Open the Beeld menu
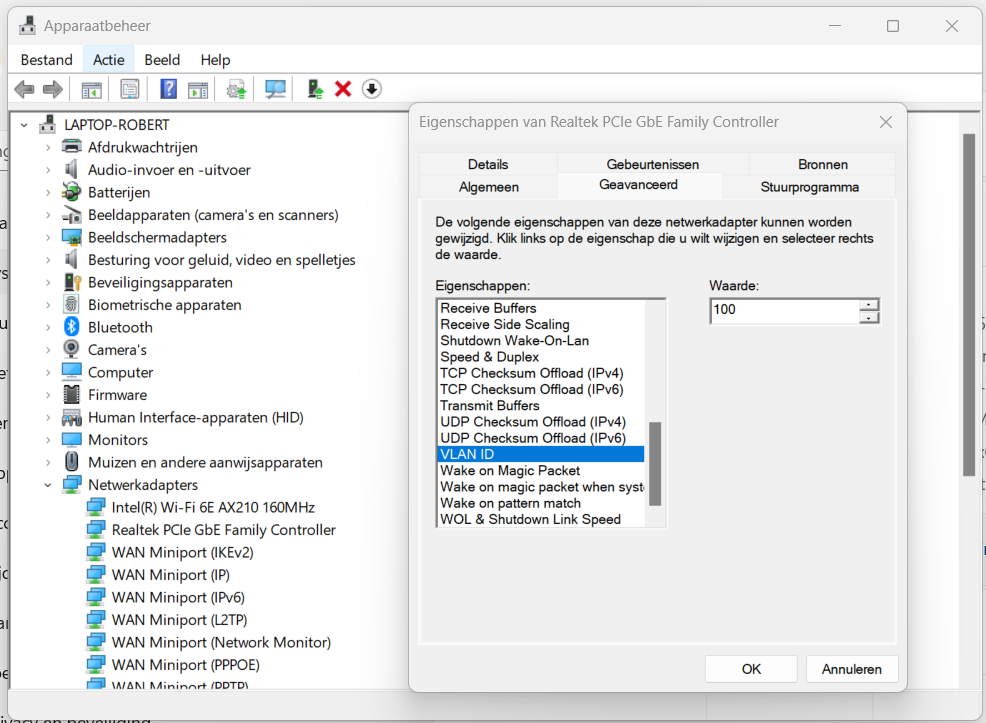Screen dimensions: 986x723 tap(162, 60)
